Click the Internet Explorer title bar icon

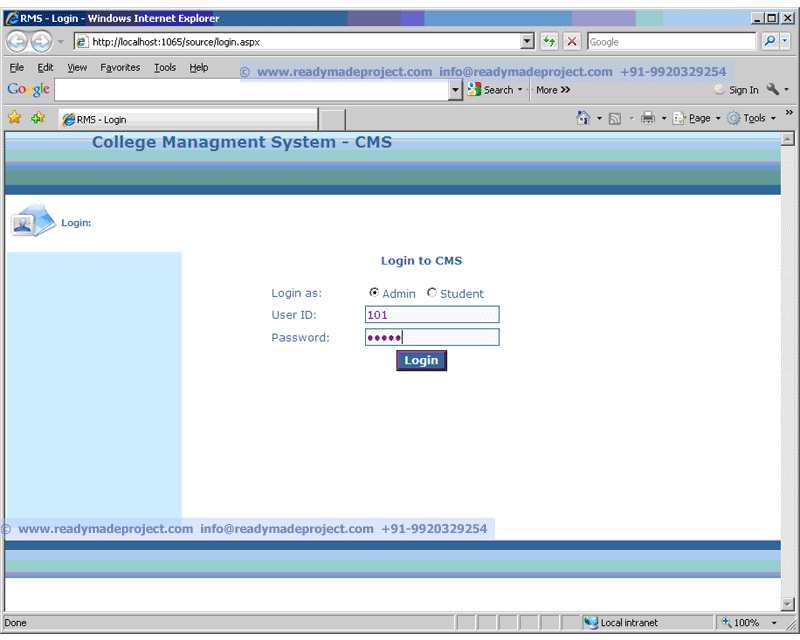pyautogui.click(x=12, y=18)
